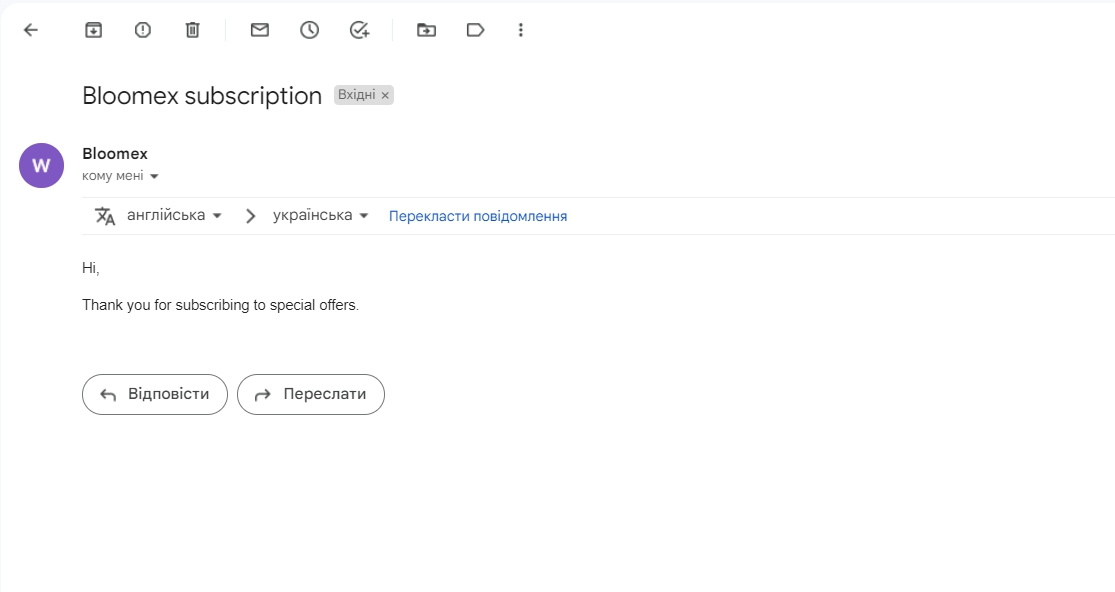Screen dimensions: 1115x592
Task: Click Перекласти повідомлення link
Action: point(478,216)
